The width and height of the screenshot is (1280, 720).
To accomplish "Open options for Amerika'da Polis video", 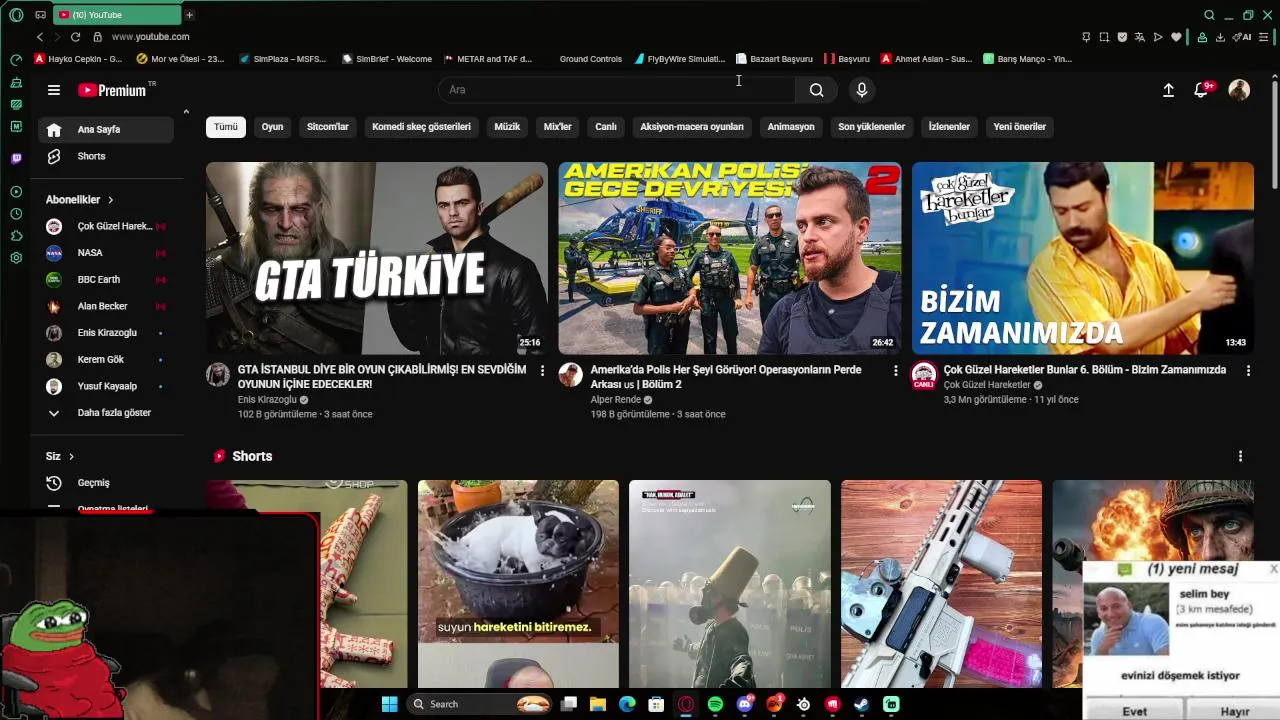I will tap(895, 371).
